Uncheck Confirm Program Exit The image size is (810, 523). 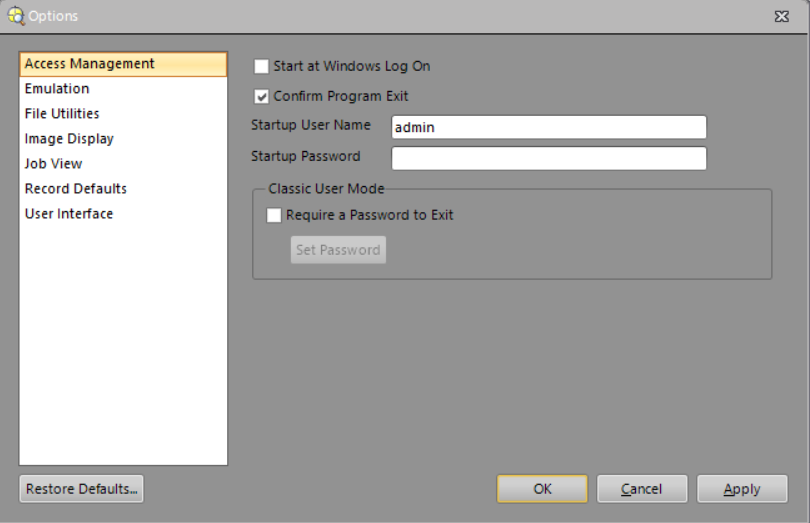tap(261, 96)
